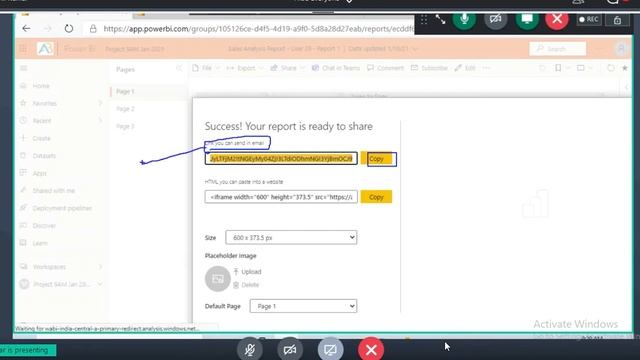Click the Subscribe button

[429, 68]
